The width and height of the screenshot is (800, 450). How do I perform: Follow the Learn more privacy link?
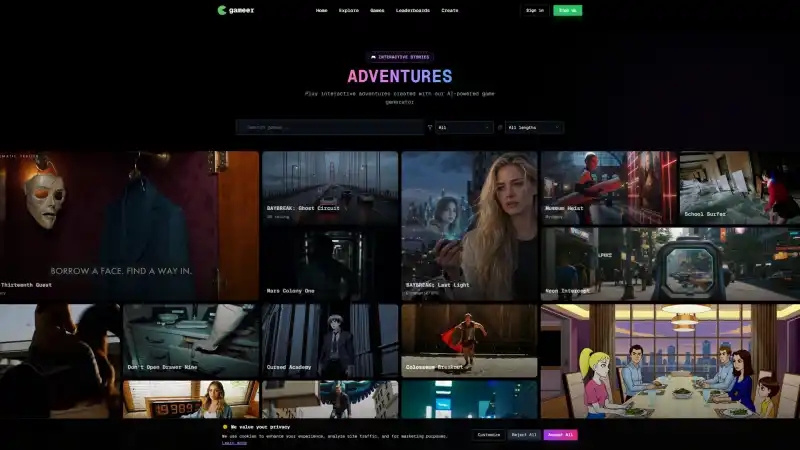[234, 443]
